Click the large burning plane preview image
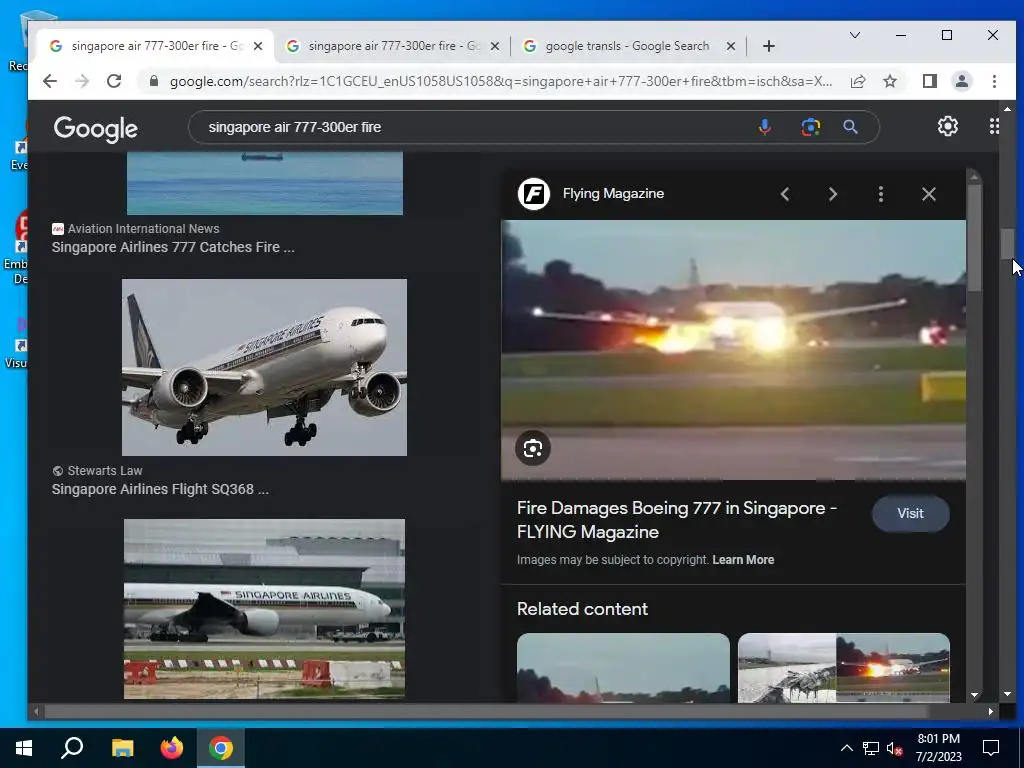This screenshot has width=1024, height=768. (733, 350)
